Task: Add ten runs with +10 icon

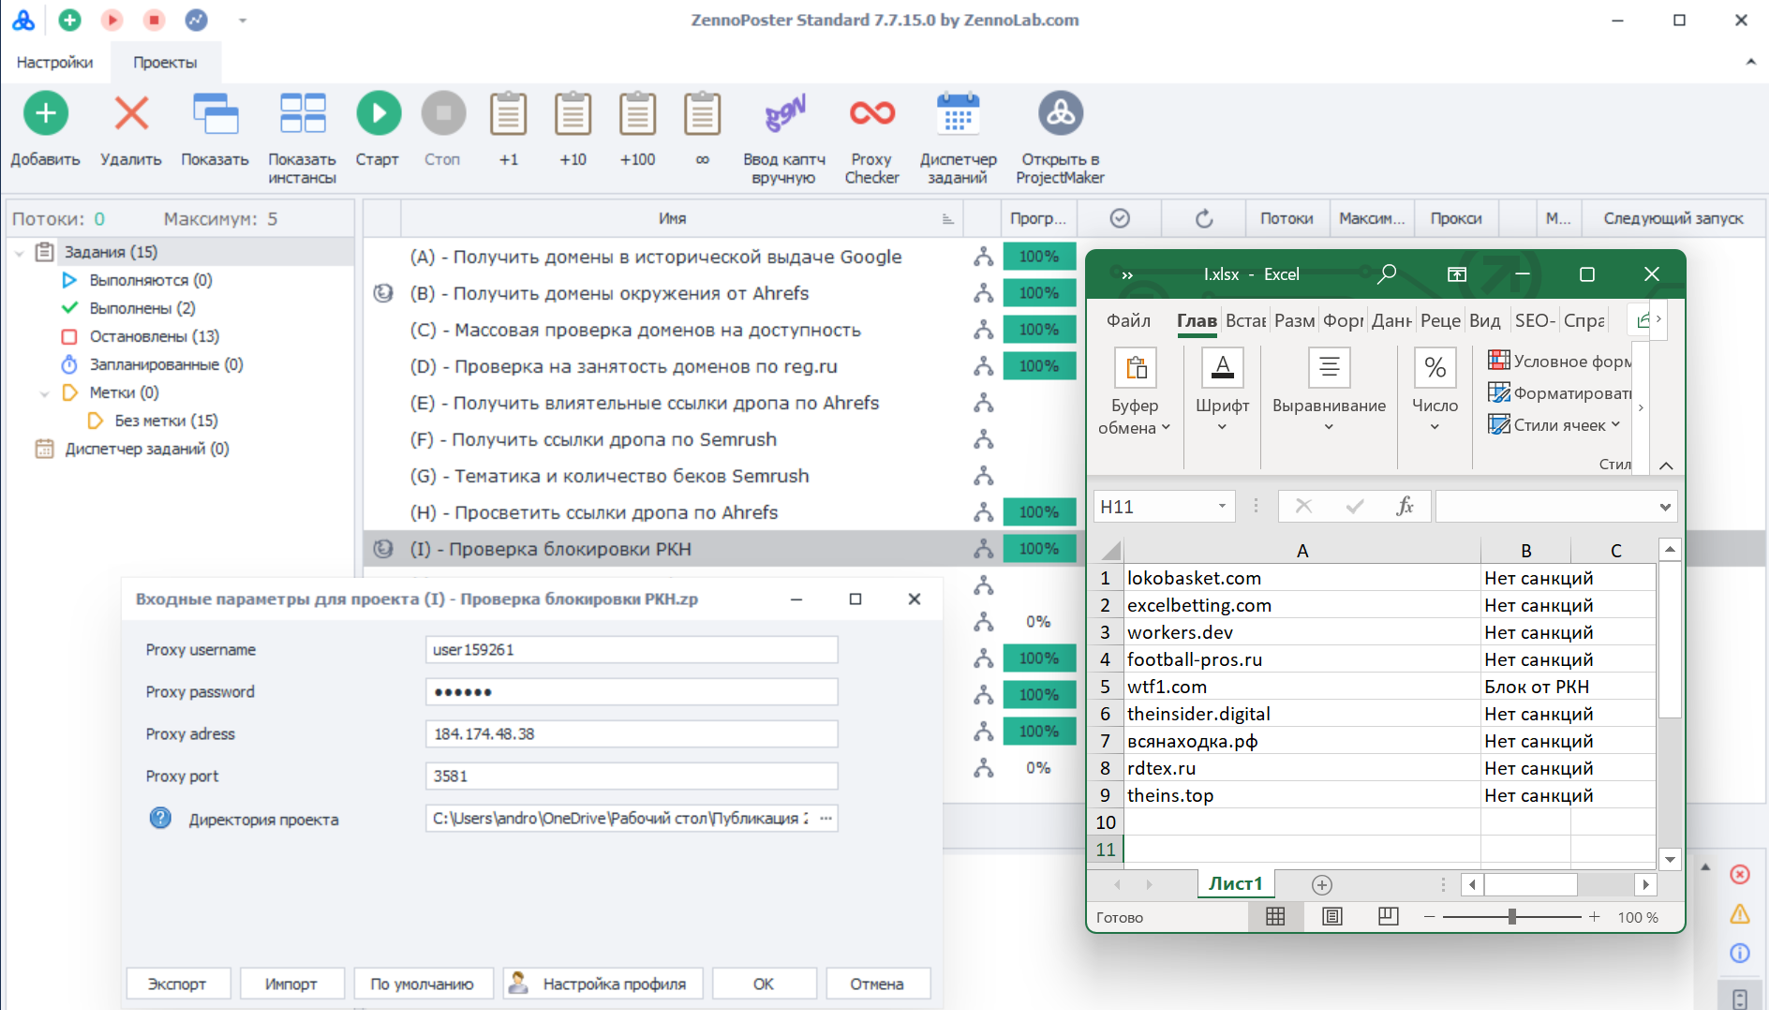Action: [x=573, y=114]
